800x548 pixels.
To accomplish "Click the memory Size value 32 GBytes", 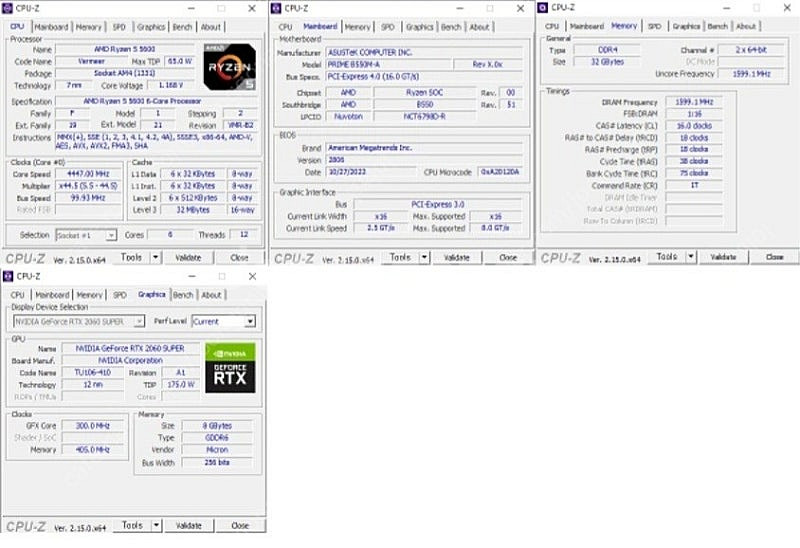I will click(x=607, y=62).
